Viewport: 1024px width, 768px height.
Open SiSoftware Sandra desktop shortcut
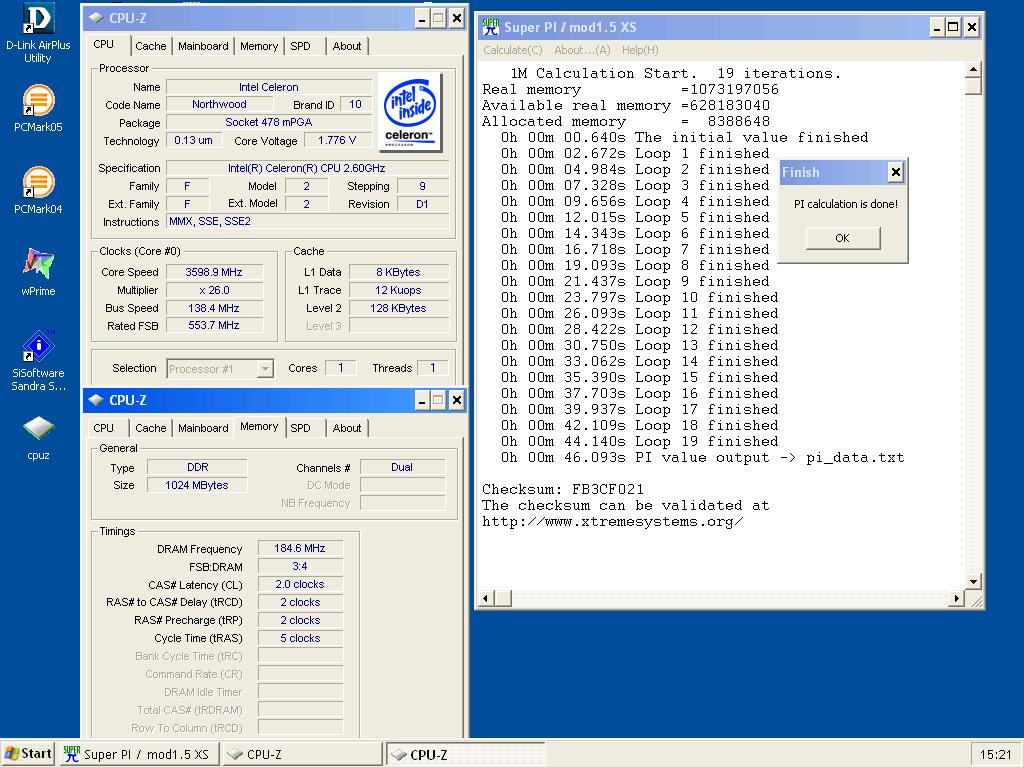[x=38, y=360]
